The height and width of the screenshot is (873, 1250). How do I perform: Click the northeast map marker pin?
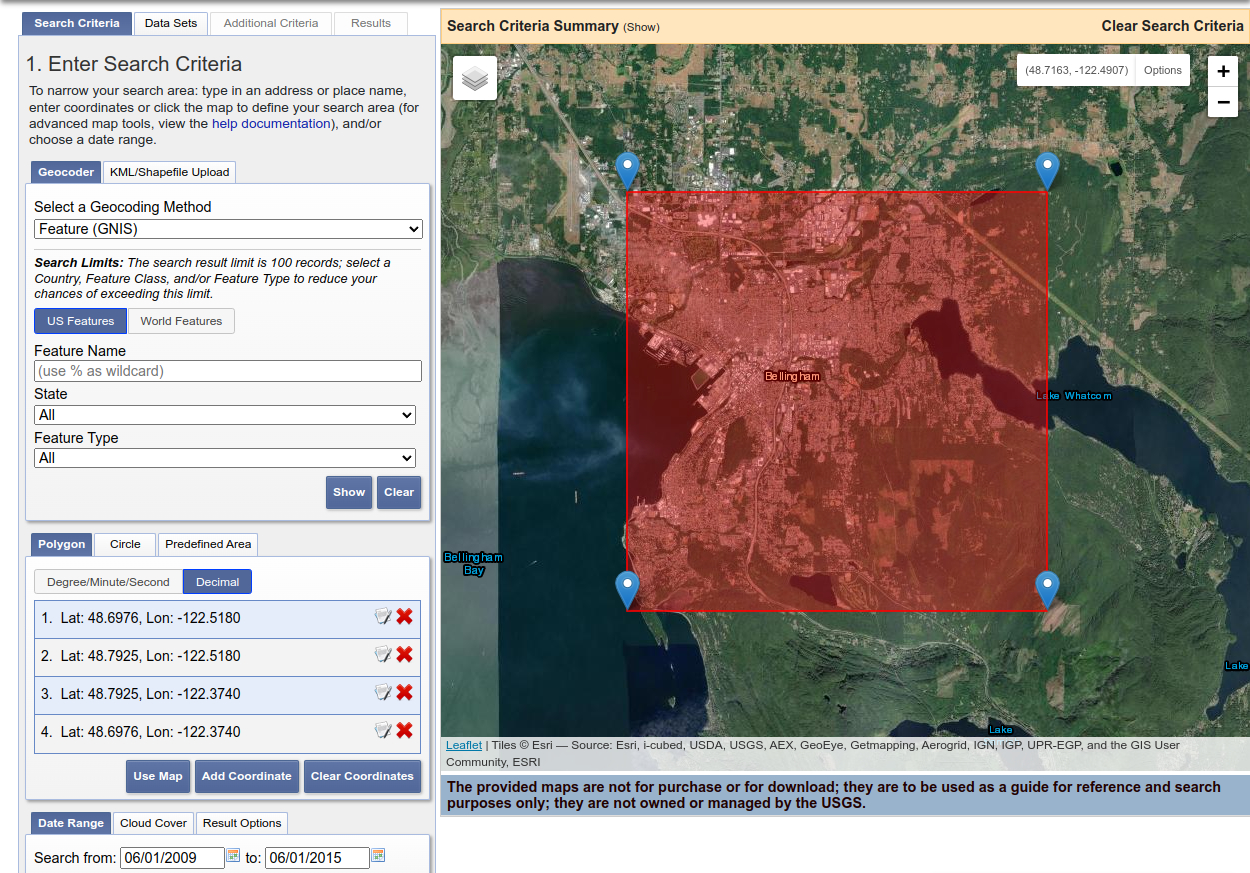1047,170
